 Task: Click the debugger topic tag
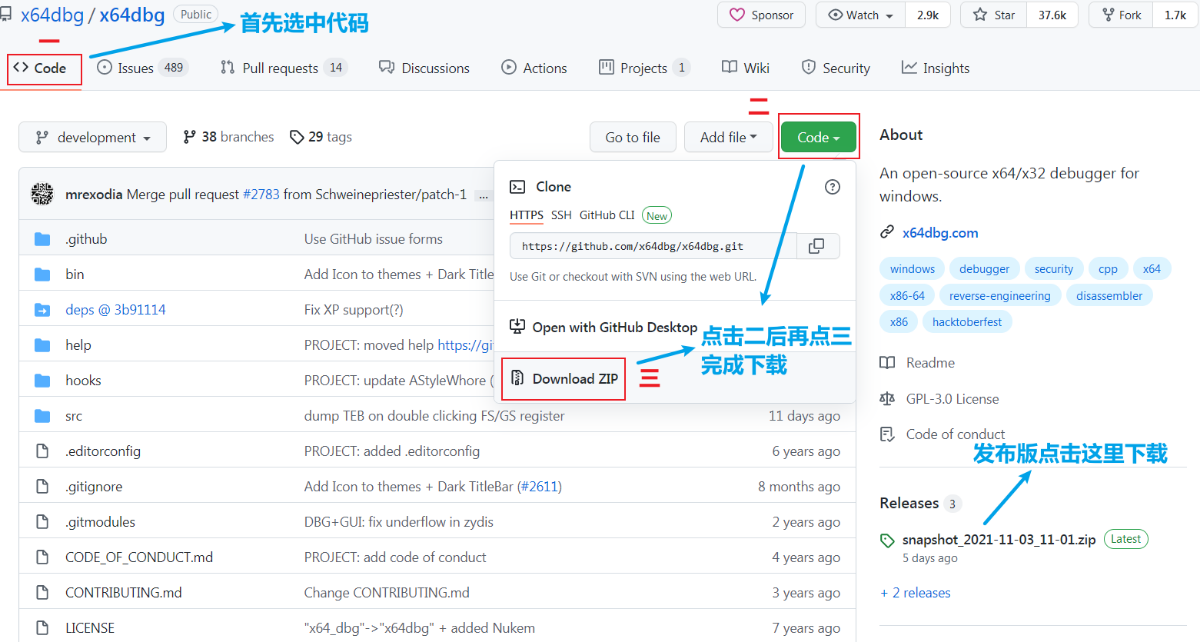[984, 269]
